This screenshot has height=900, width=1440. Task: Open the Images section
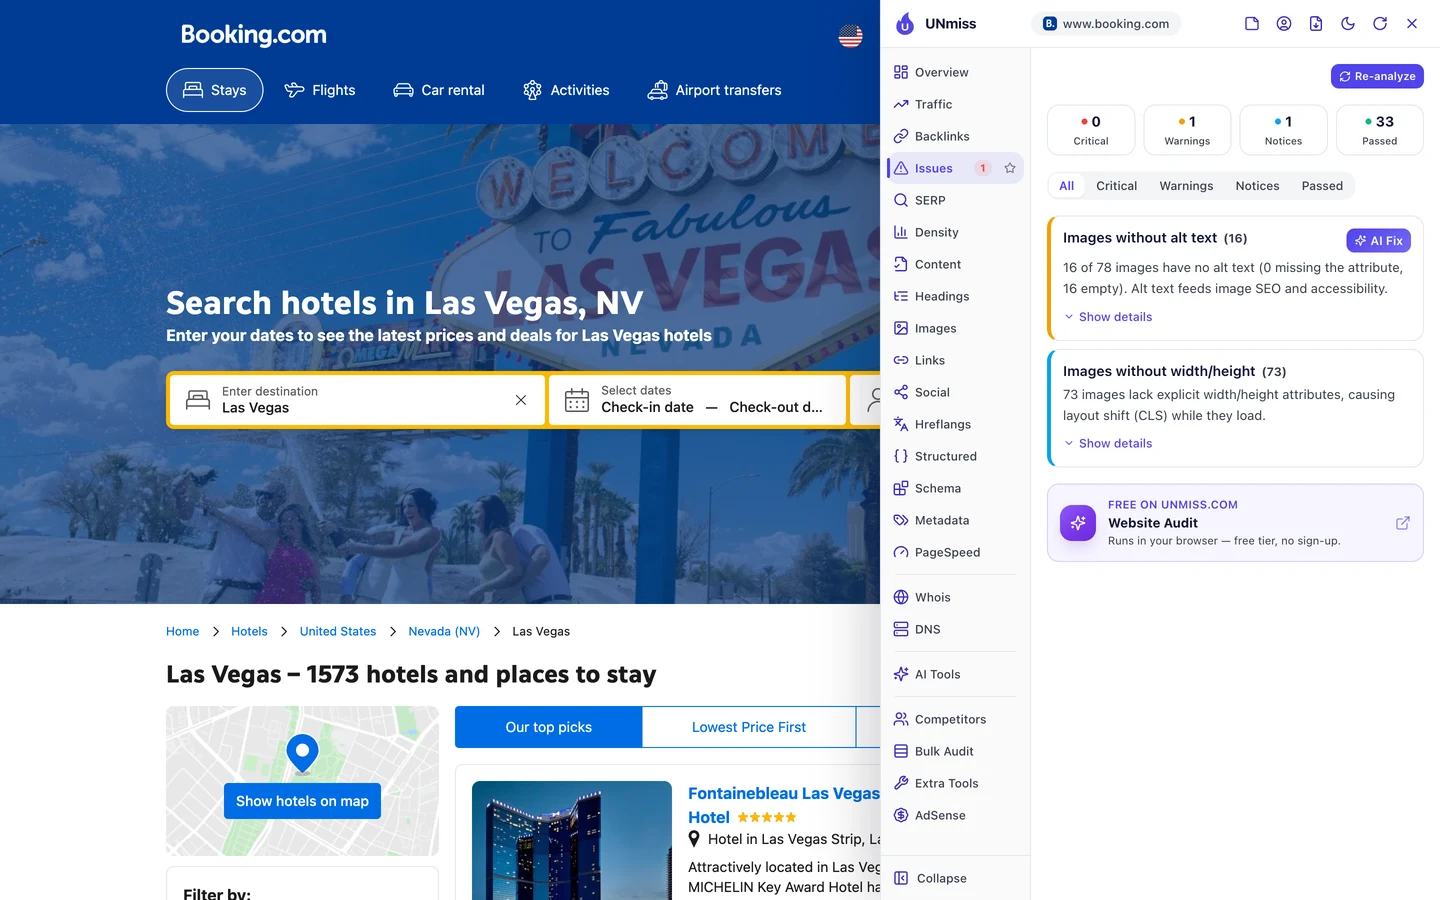[x=955, y=328]
